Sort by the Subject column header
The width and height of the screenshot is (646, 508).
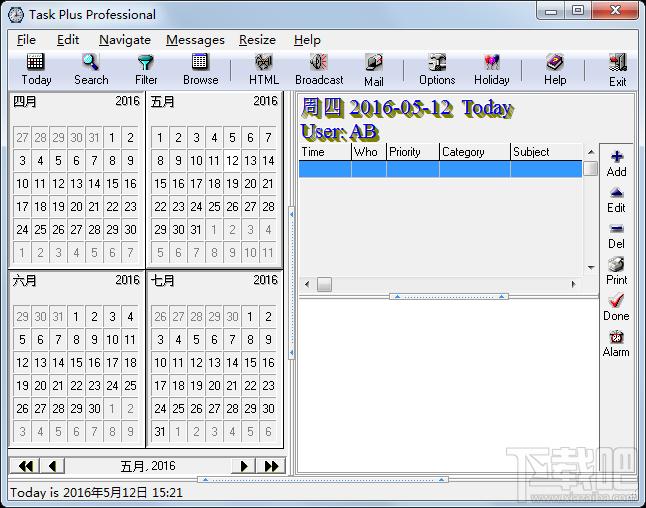click(546, 152)
